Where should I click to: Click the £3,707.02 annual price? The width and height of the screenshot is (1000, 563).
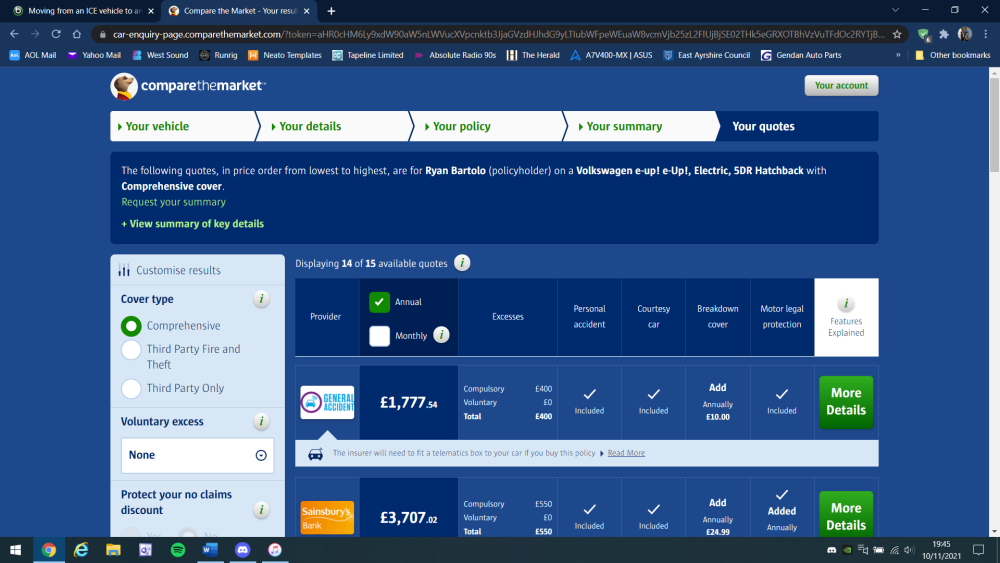[409, 518]
